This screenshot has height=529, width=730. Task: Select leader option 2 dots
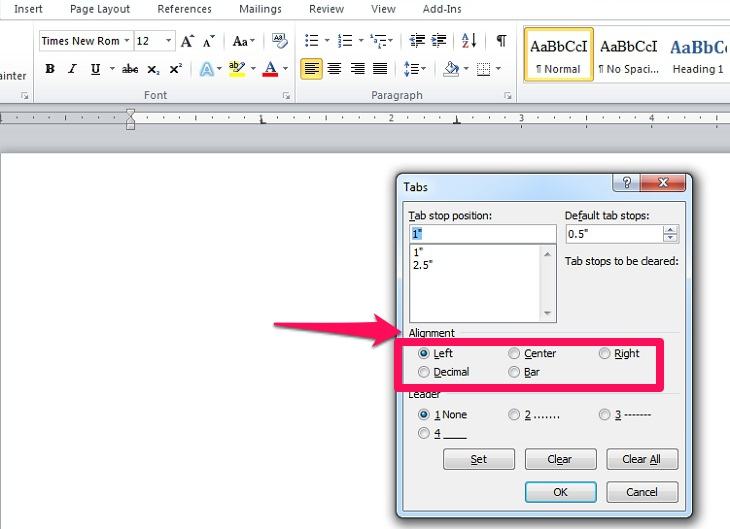tap(514, 414)
